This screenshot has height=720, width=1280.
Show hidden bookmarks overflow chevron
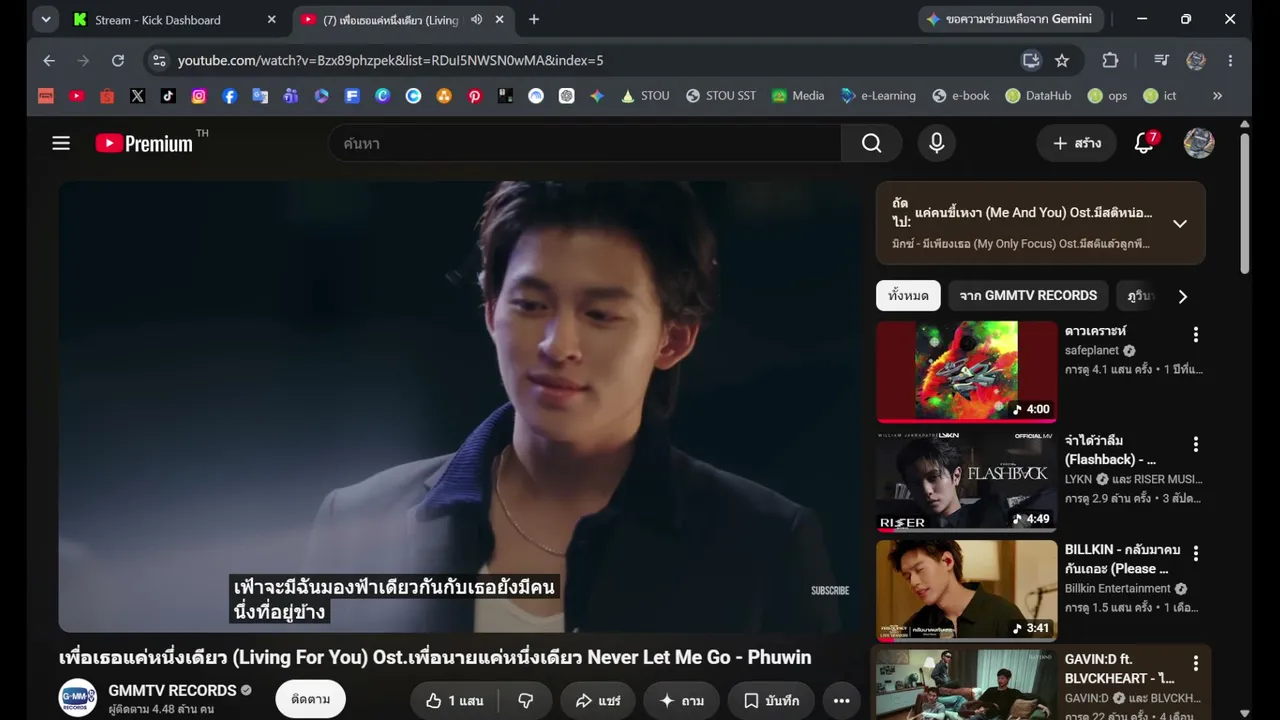click(x=1217, y=96)
